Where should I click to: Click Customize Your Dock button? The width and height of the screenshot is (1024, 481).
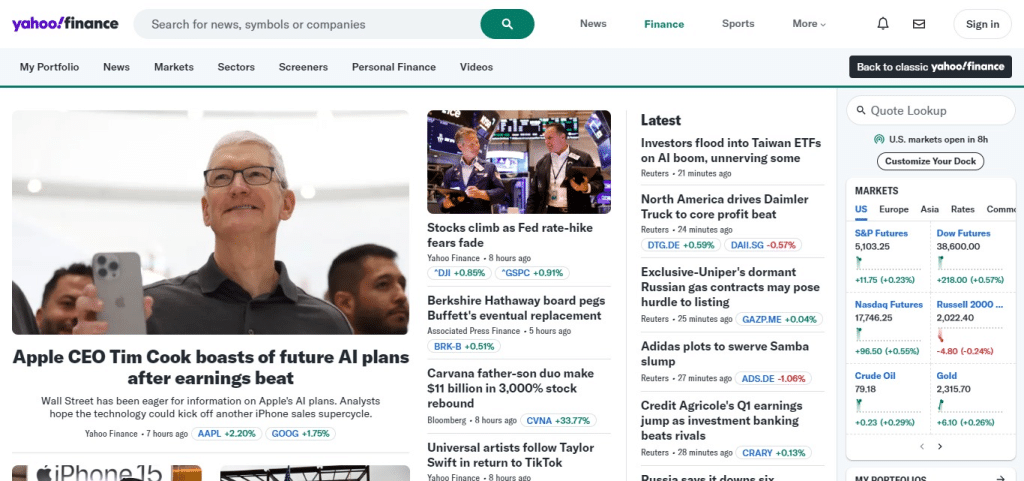(930, 161)
